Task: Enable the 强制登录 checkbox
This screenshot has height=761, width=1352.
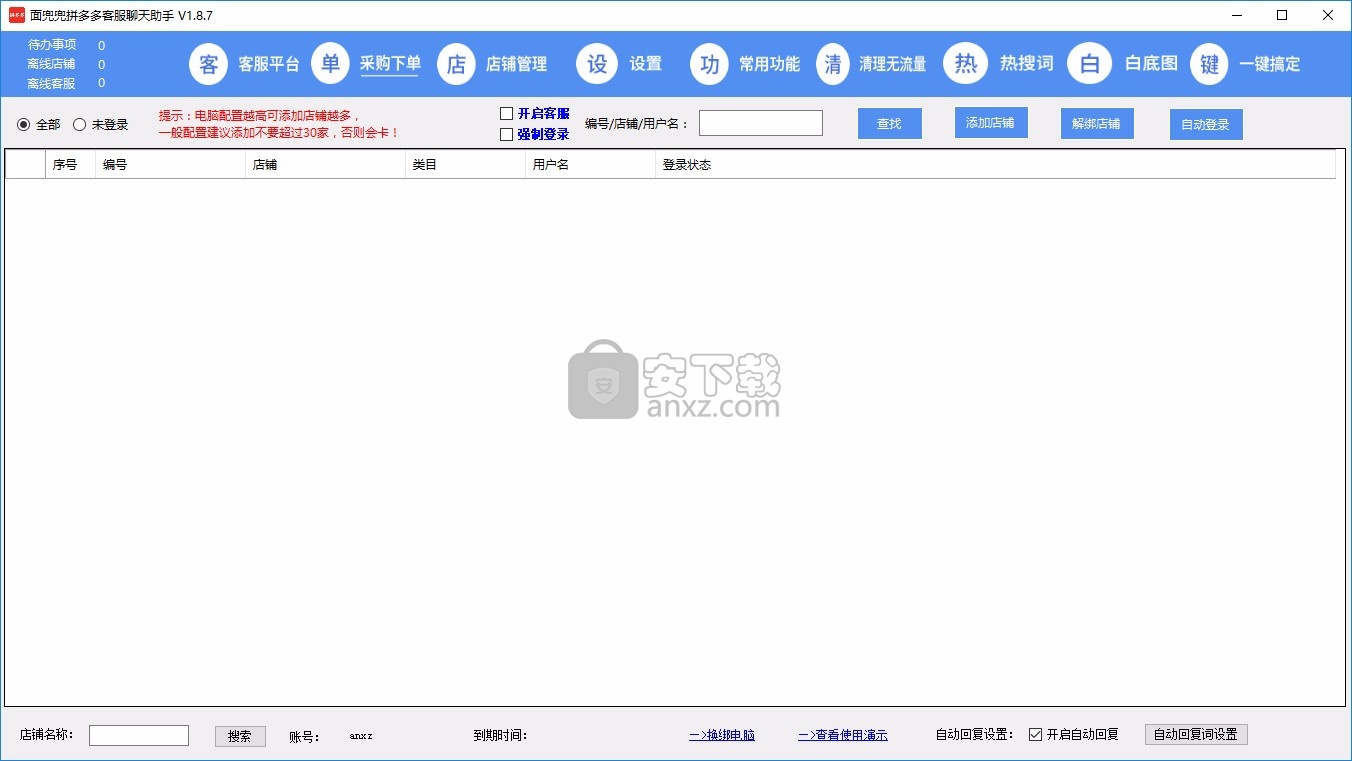Action: point(506,134)
